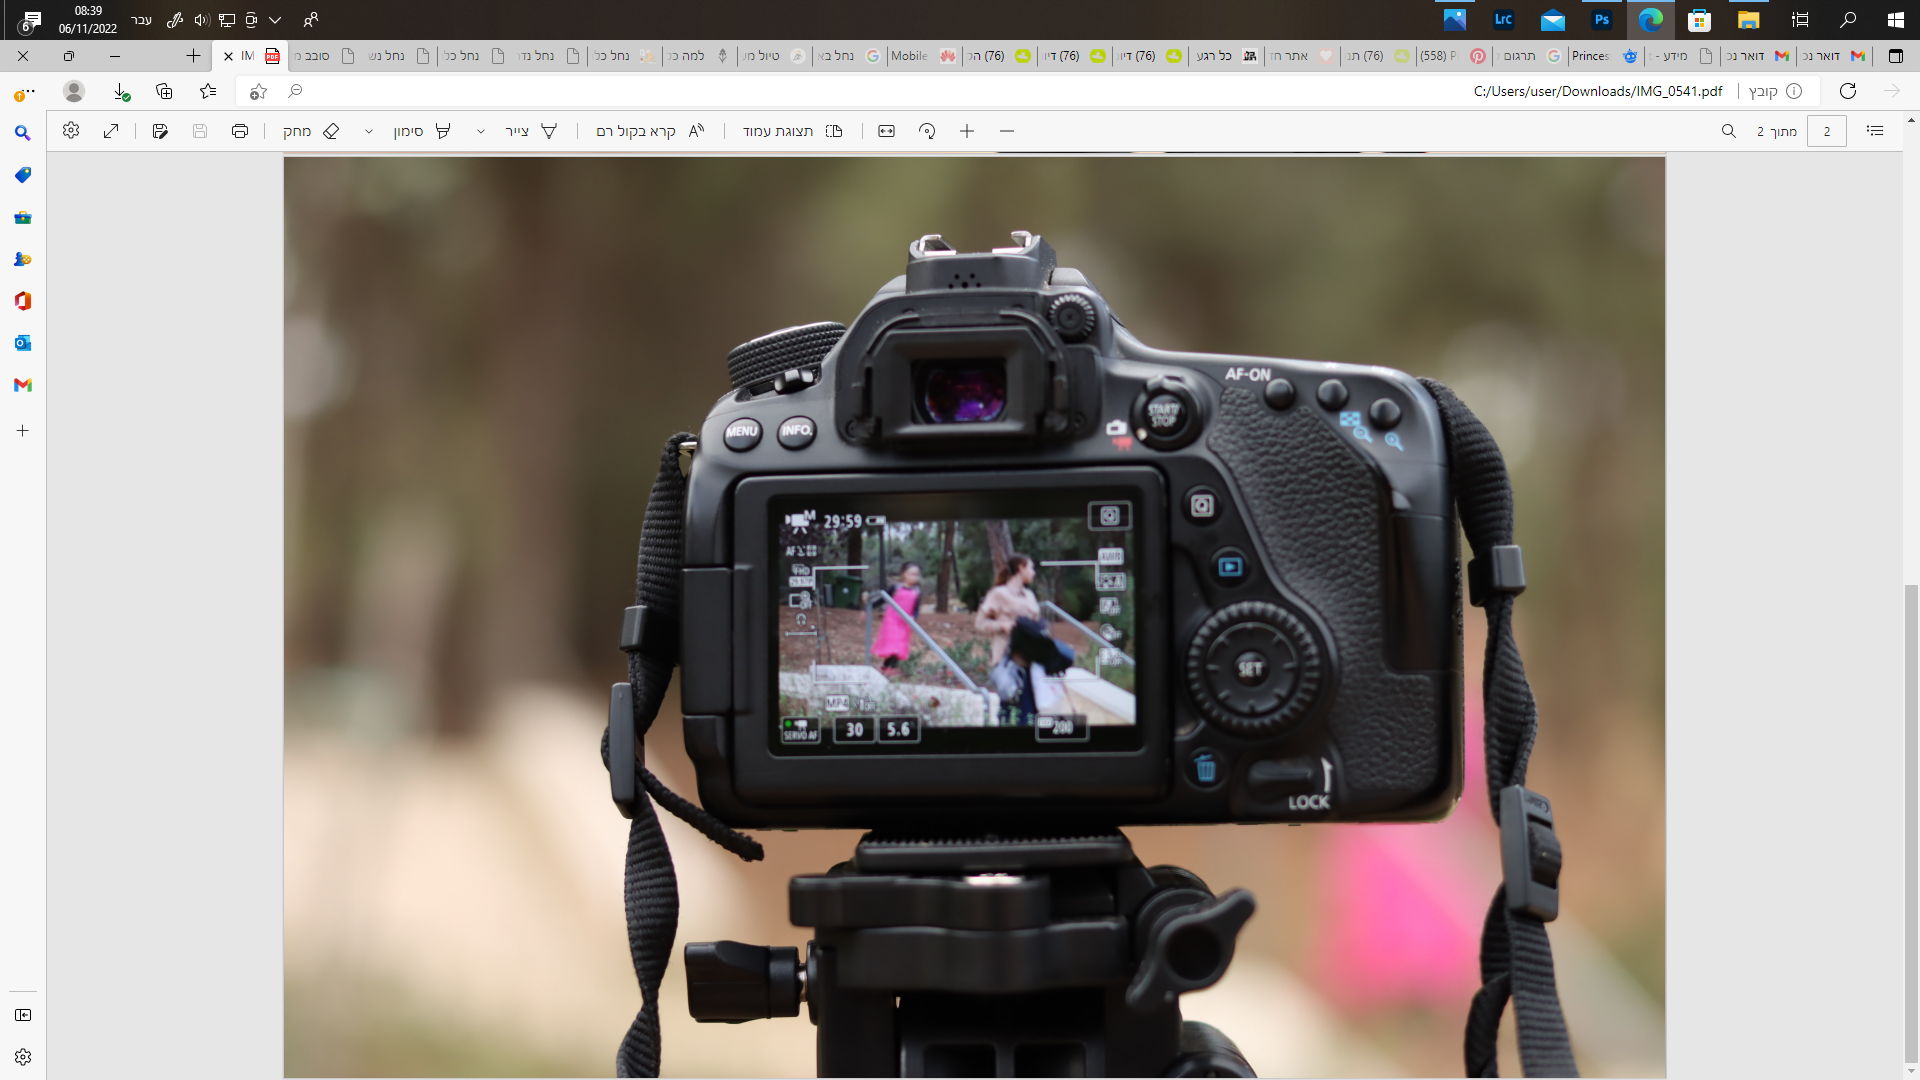Viewport: 1920px width, 1080px height.
Task: Expand draw pen options dropdown arrow
Action: 481,131
